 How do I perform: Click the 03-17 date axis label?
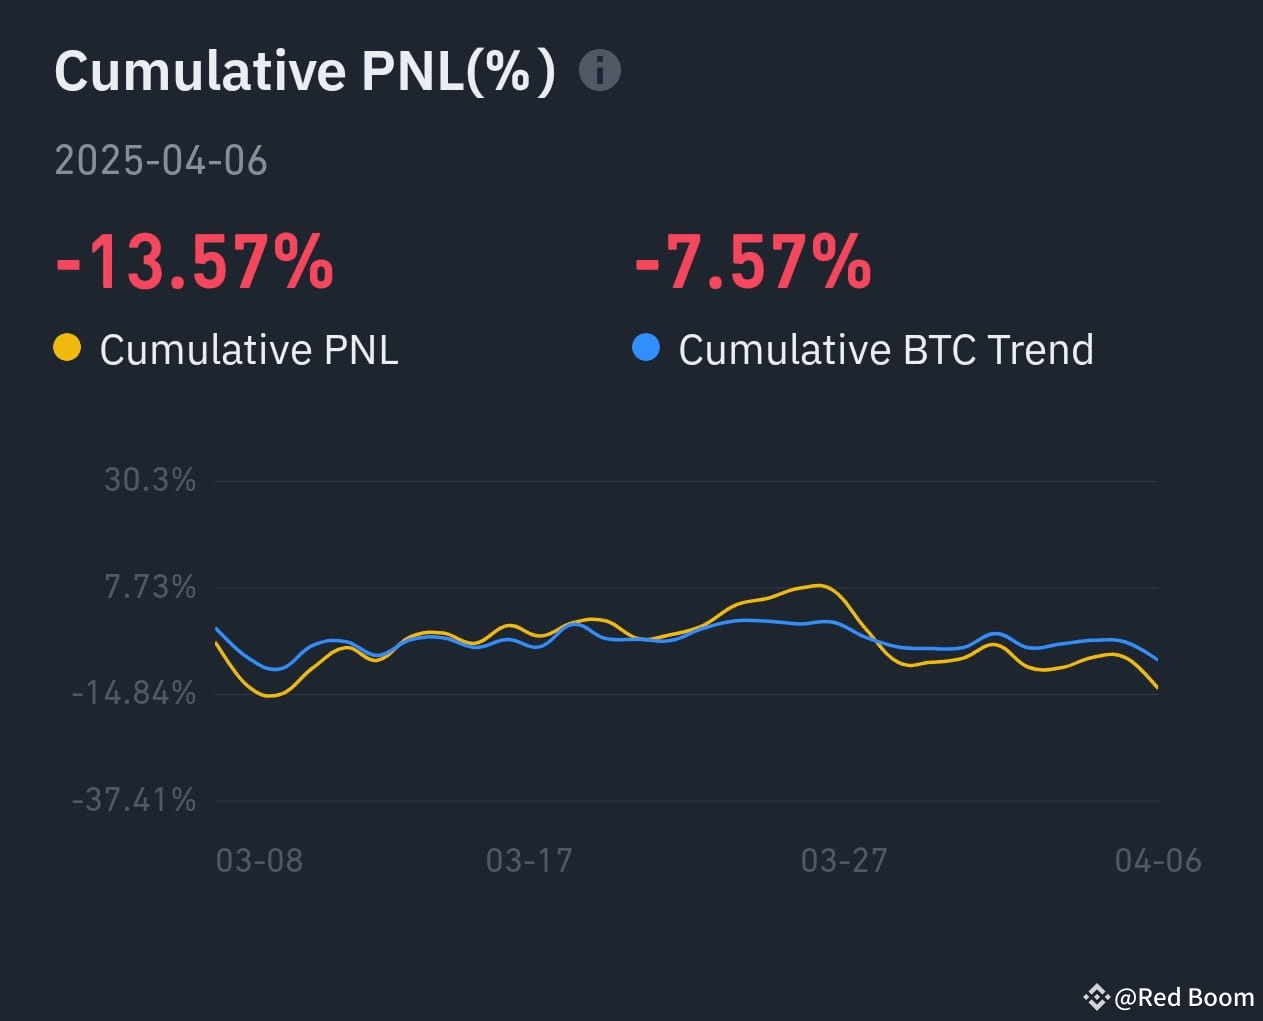(x=529, y=860)
